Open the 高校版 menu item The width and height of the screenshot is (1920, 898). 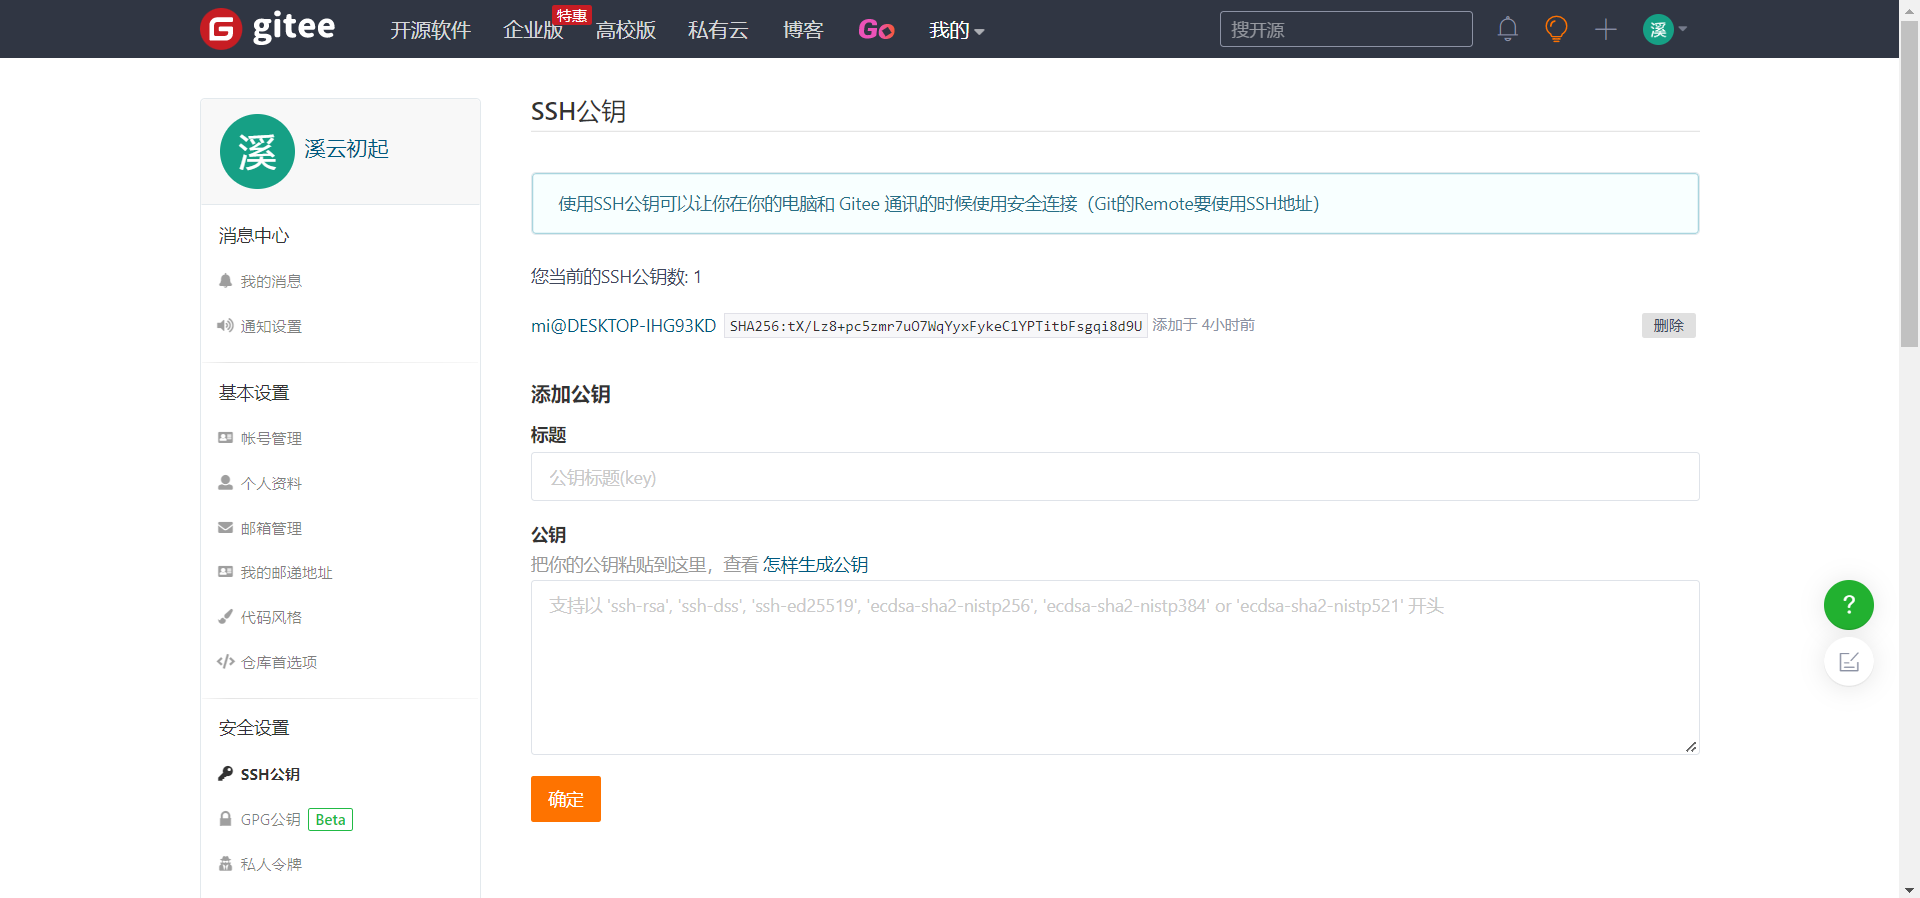[x=626, y=30]
